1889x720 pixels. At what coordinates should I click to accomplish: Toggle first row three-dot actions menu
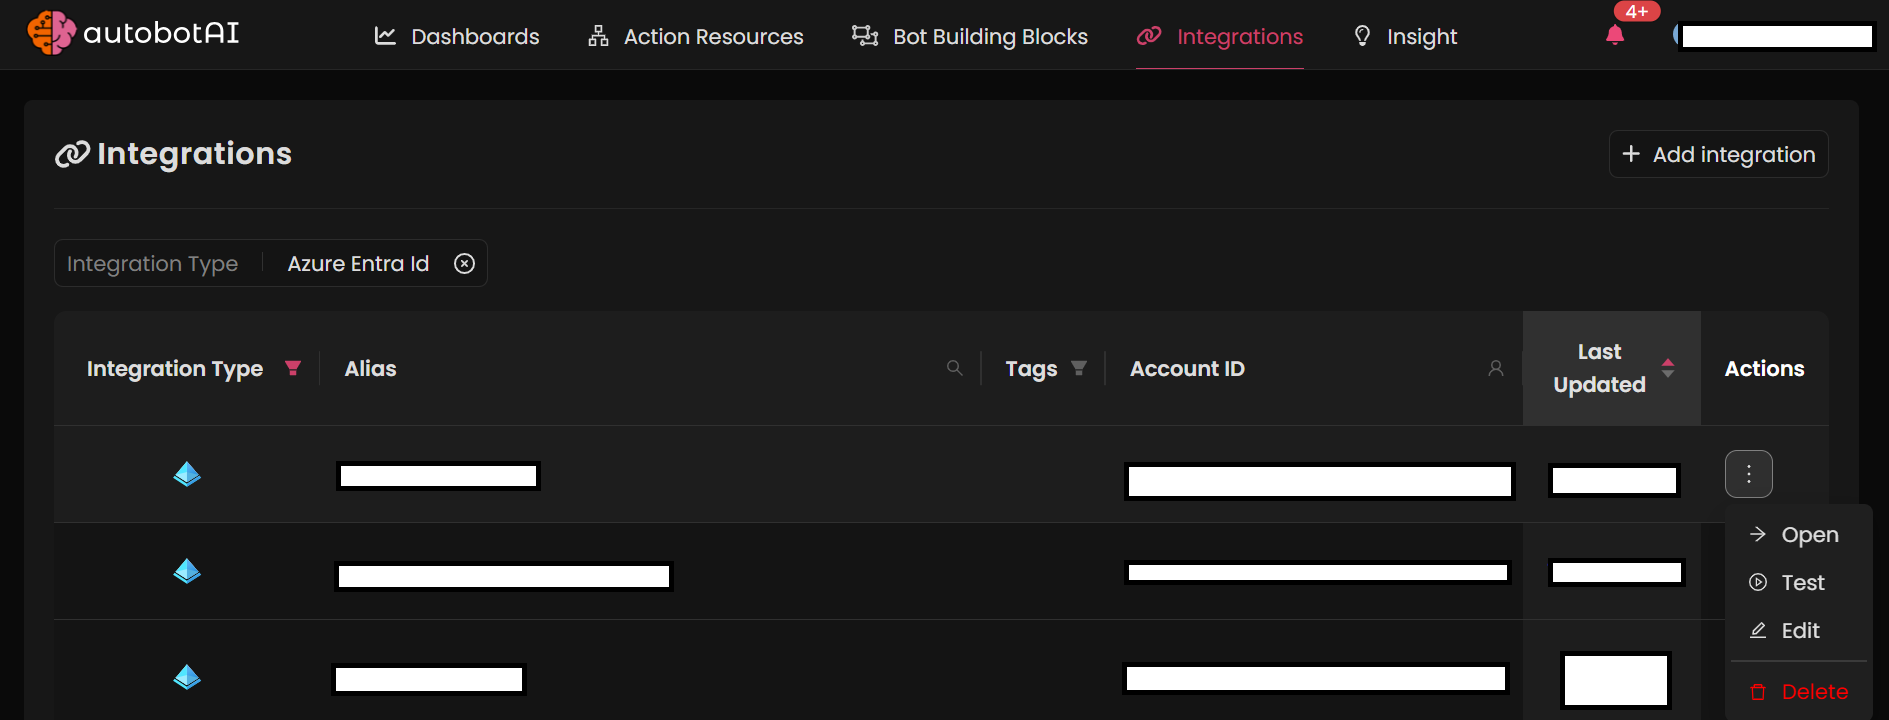tap(1748, 474)
